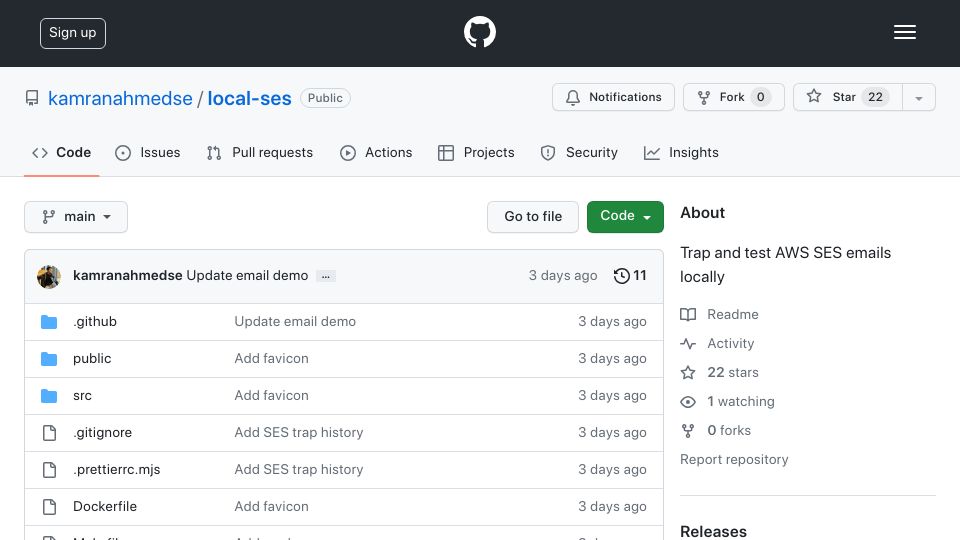Switch to the Projects tab
The image size is (960, 540).
point(476,152)
